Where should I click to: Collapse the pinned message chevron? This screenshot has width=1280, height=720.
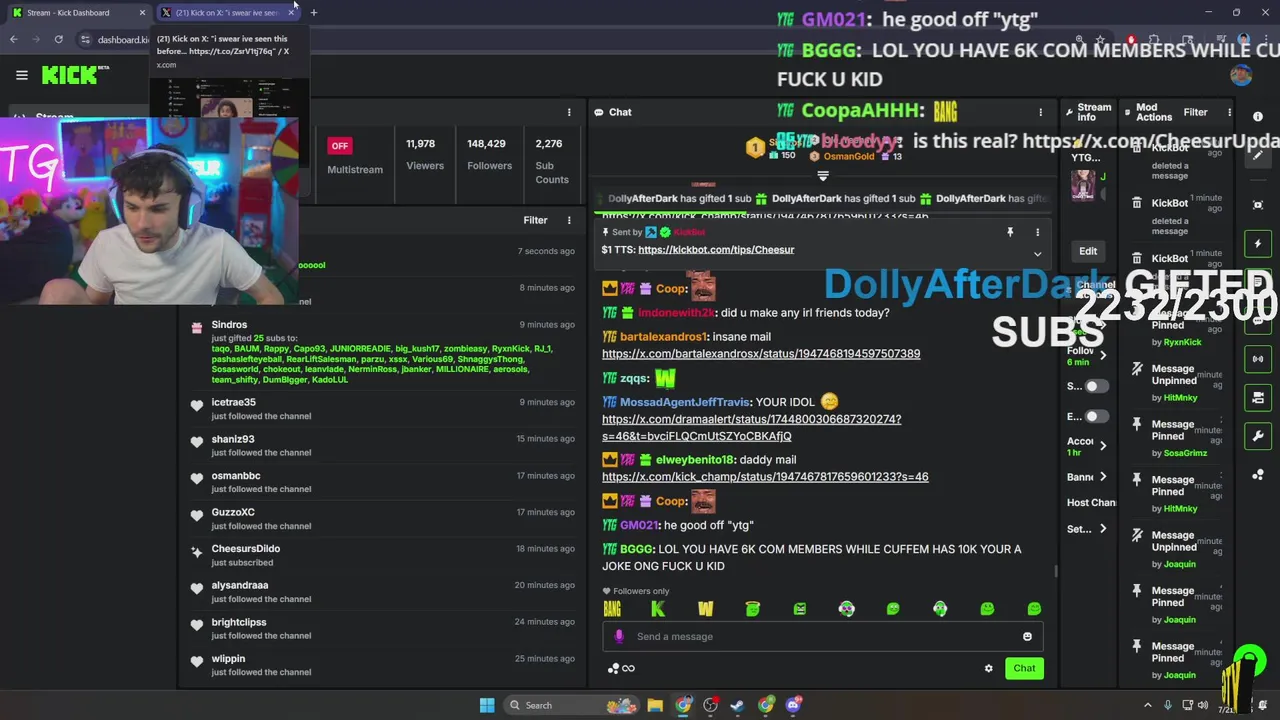pos(1037,254)
